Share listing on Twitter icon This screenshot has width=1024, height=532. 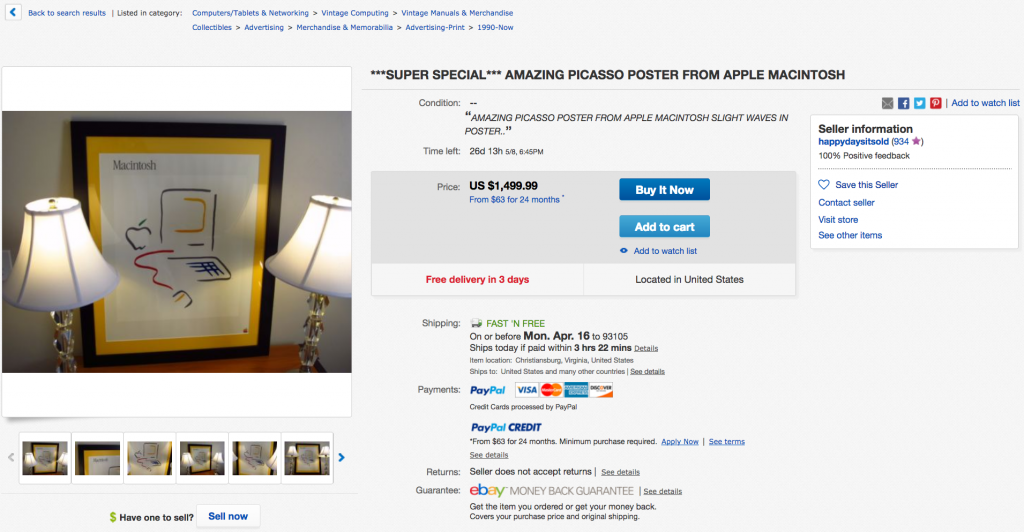[x=920, y=103]
